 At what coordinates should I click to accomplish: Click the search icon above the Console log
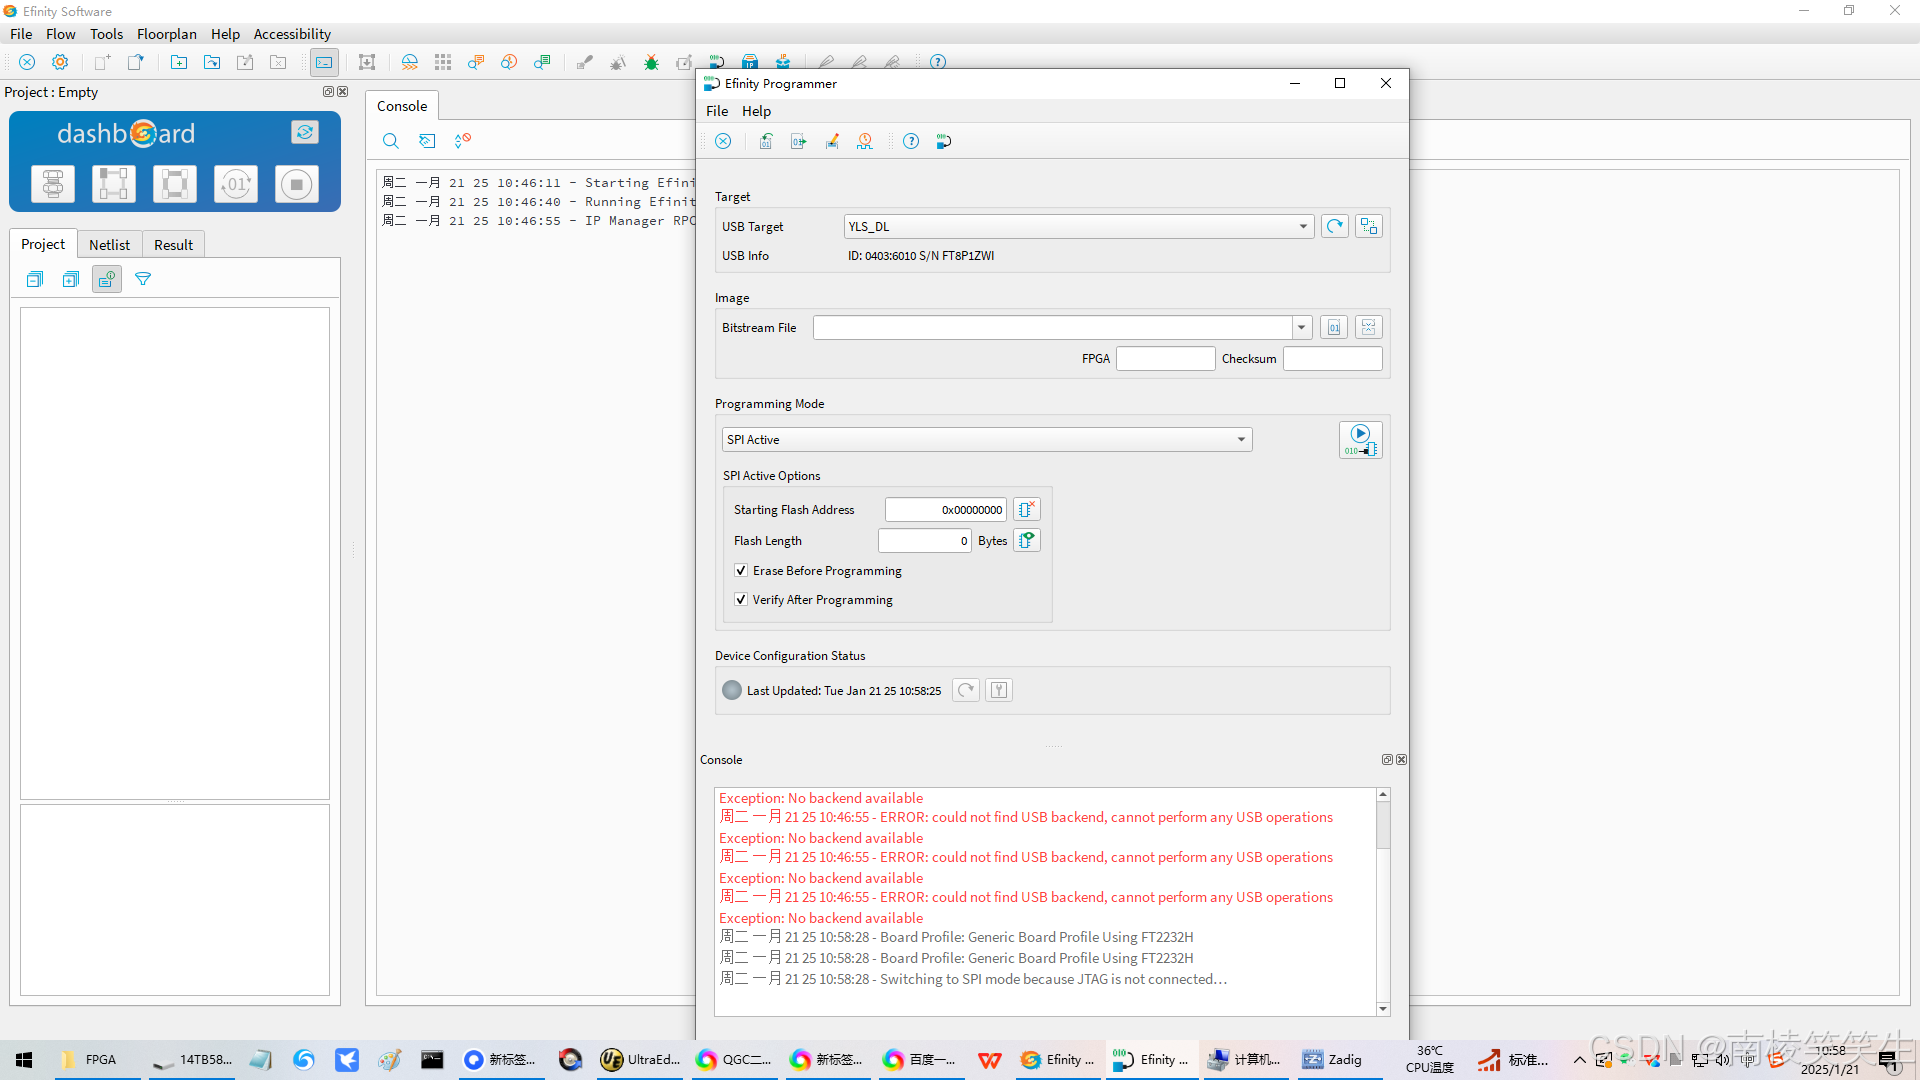(390, 141)
